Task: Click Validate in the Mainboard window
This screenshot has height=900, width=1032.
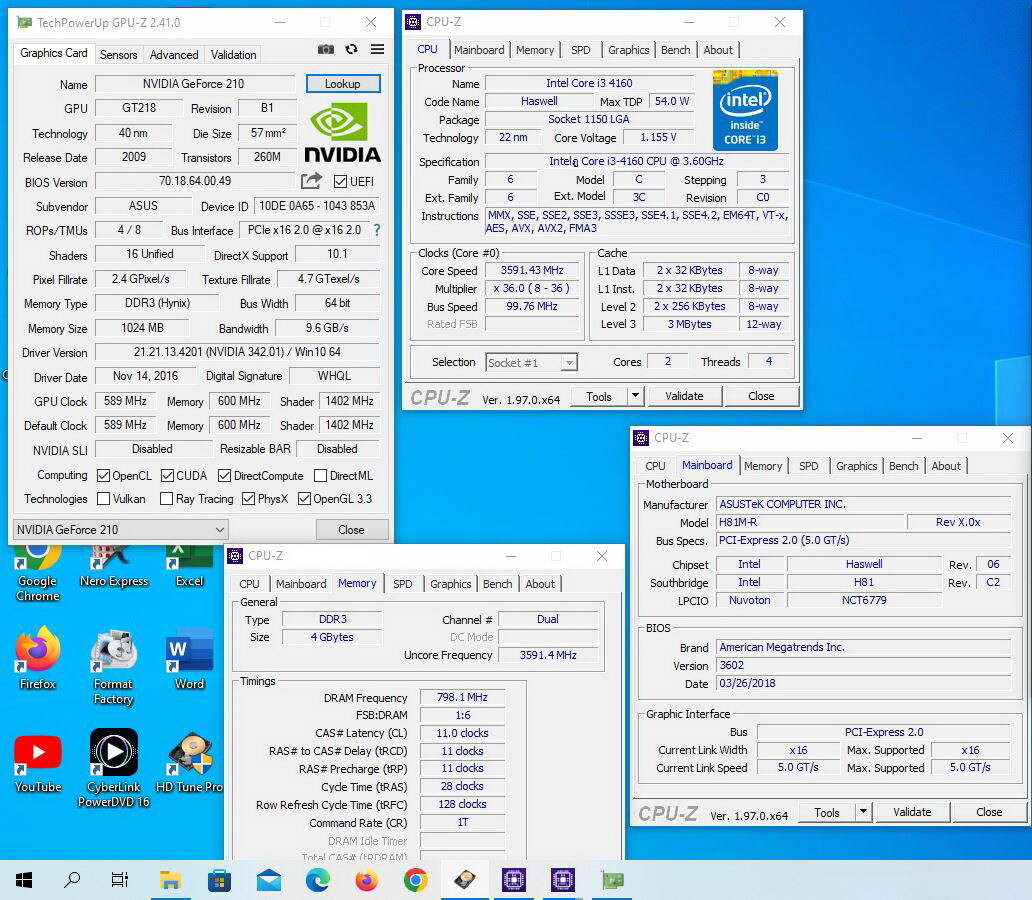Action: point(912,812)
